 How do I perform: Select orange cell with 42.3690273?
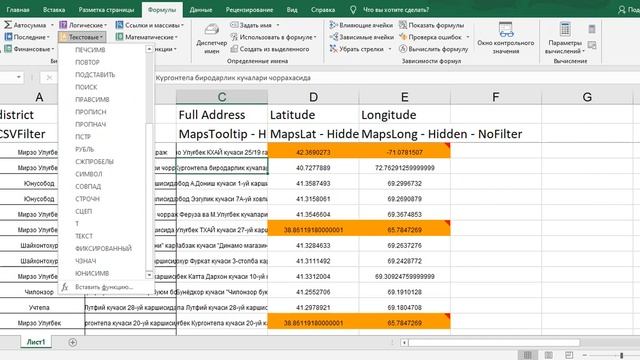point(313,152)
